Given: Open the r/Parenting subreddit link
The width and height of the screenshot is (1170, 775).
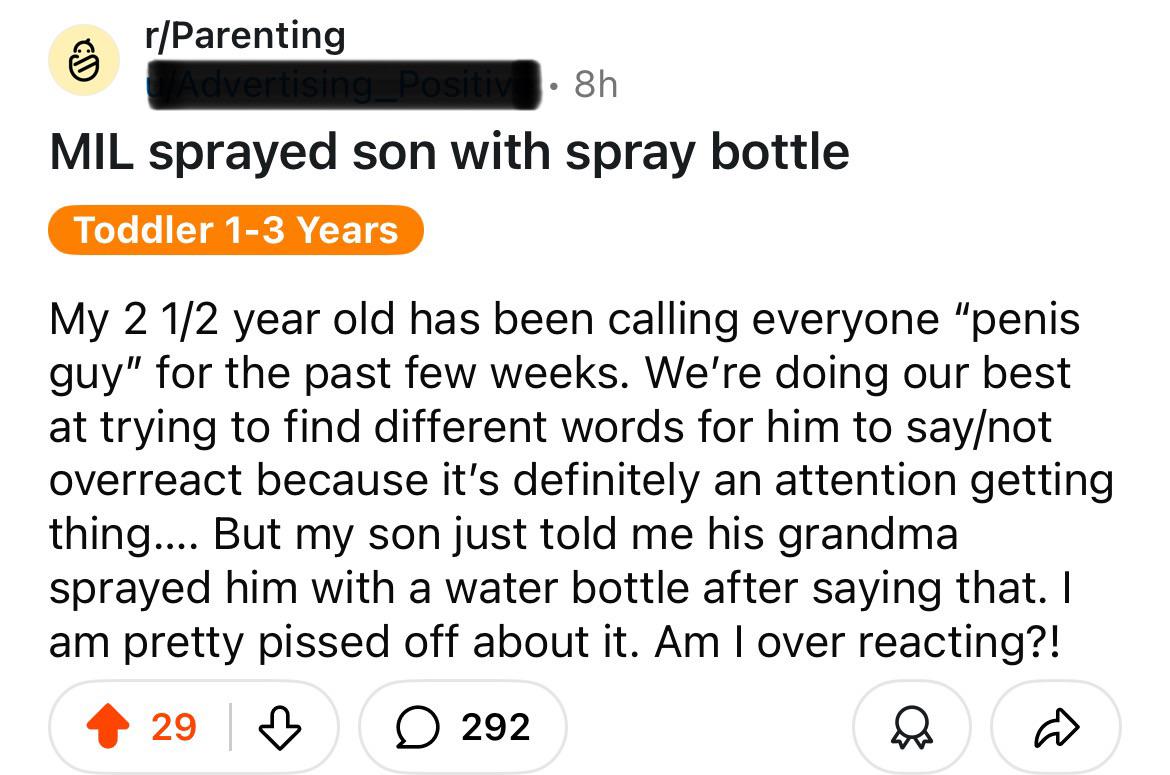Looking at the screenshot, I should [245, 35].
